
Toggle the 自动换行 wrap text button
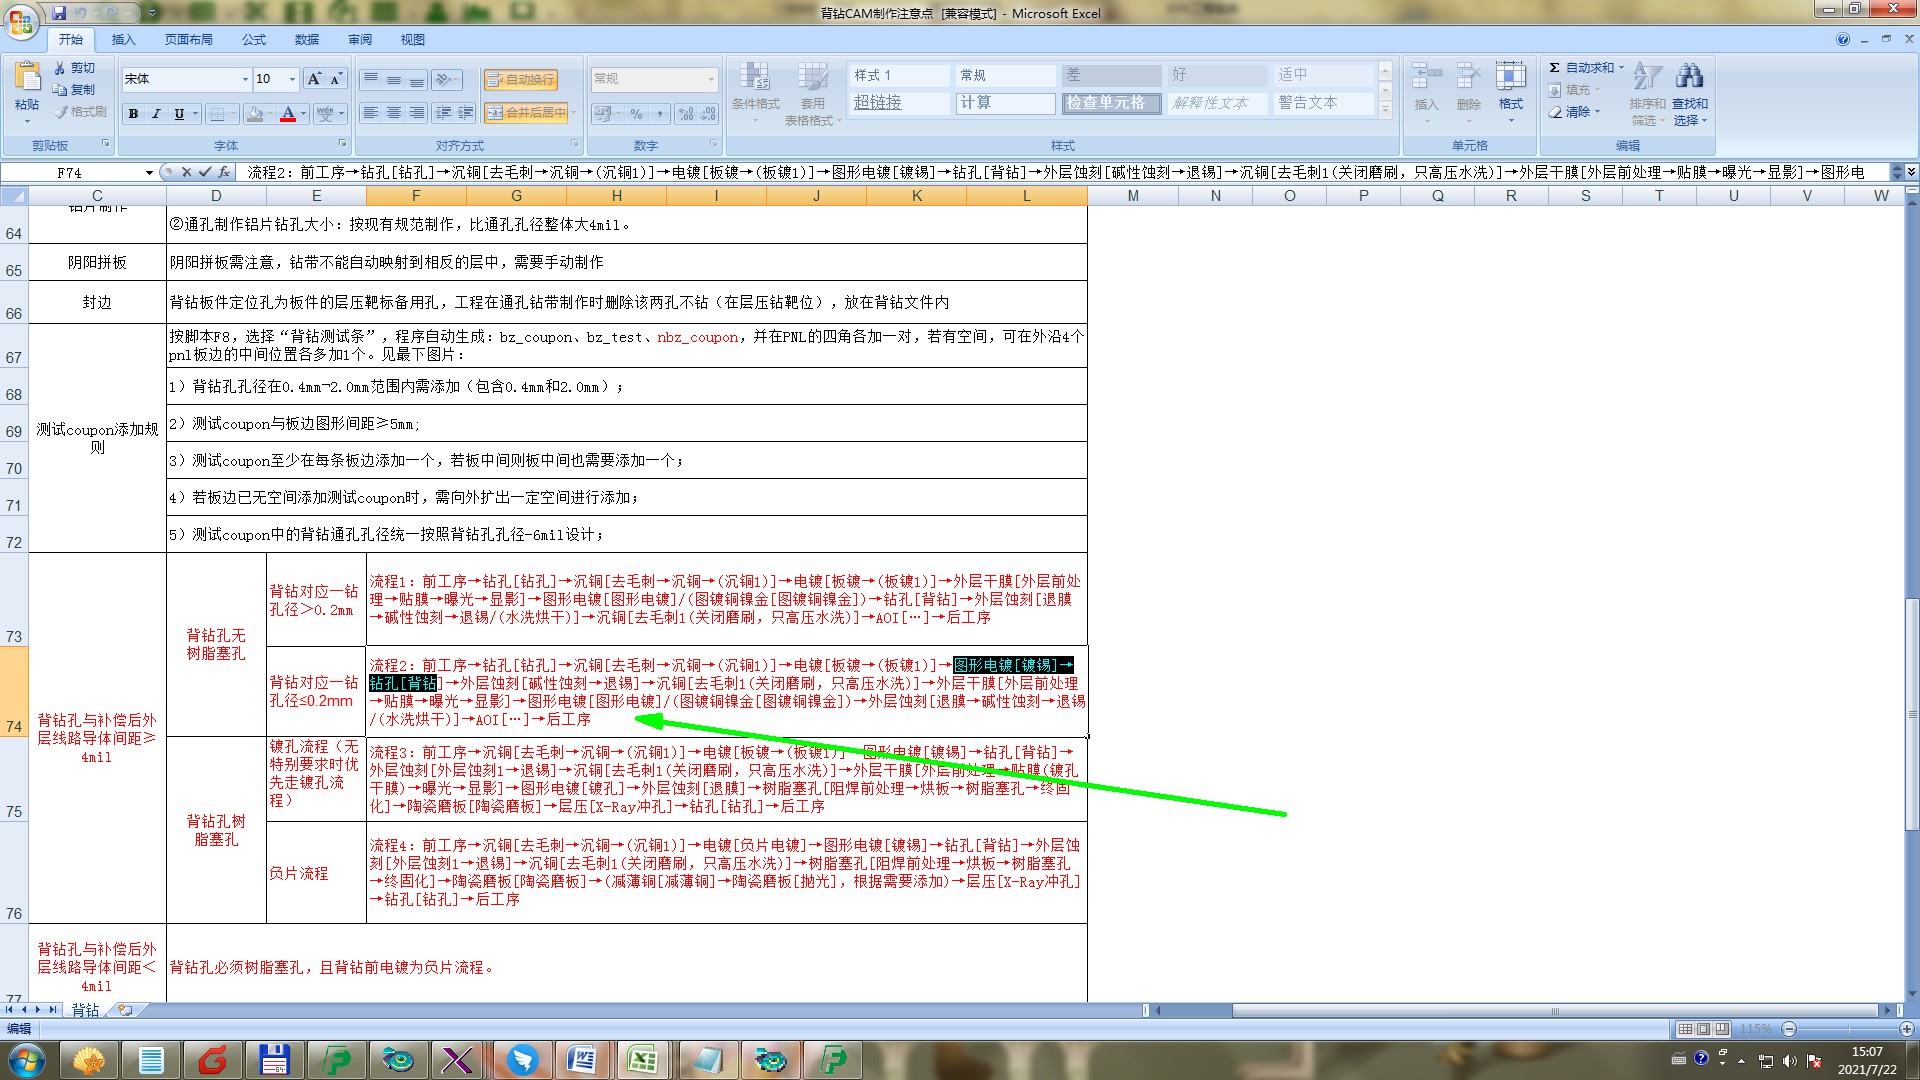coord(521,80)
